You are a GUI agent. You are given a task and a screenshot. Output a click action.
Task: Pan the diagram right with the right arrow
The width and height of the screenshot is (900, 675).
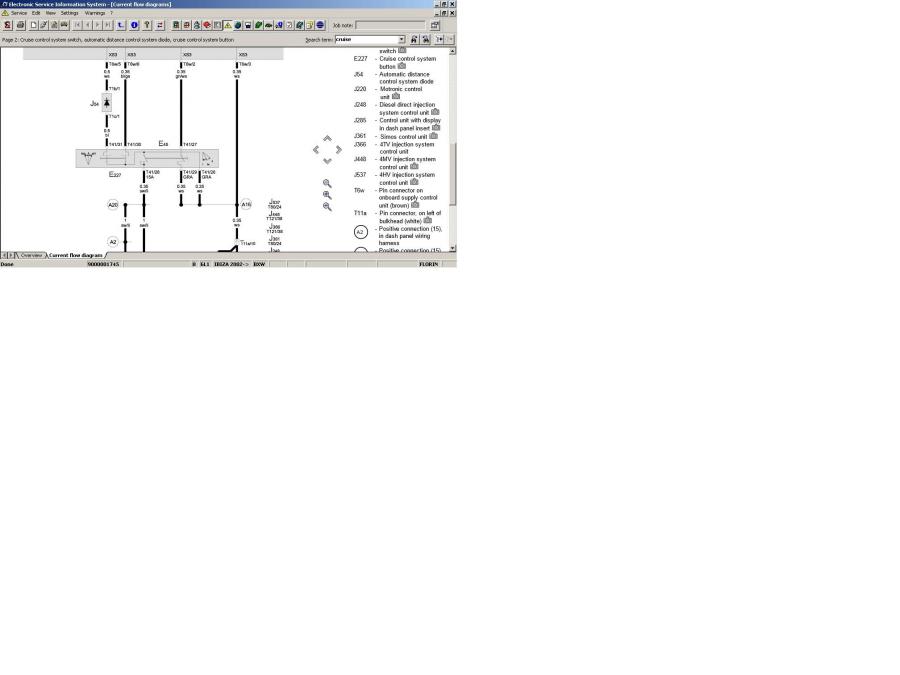[339, 150]
